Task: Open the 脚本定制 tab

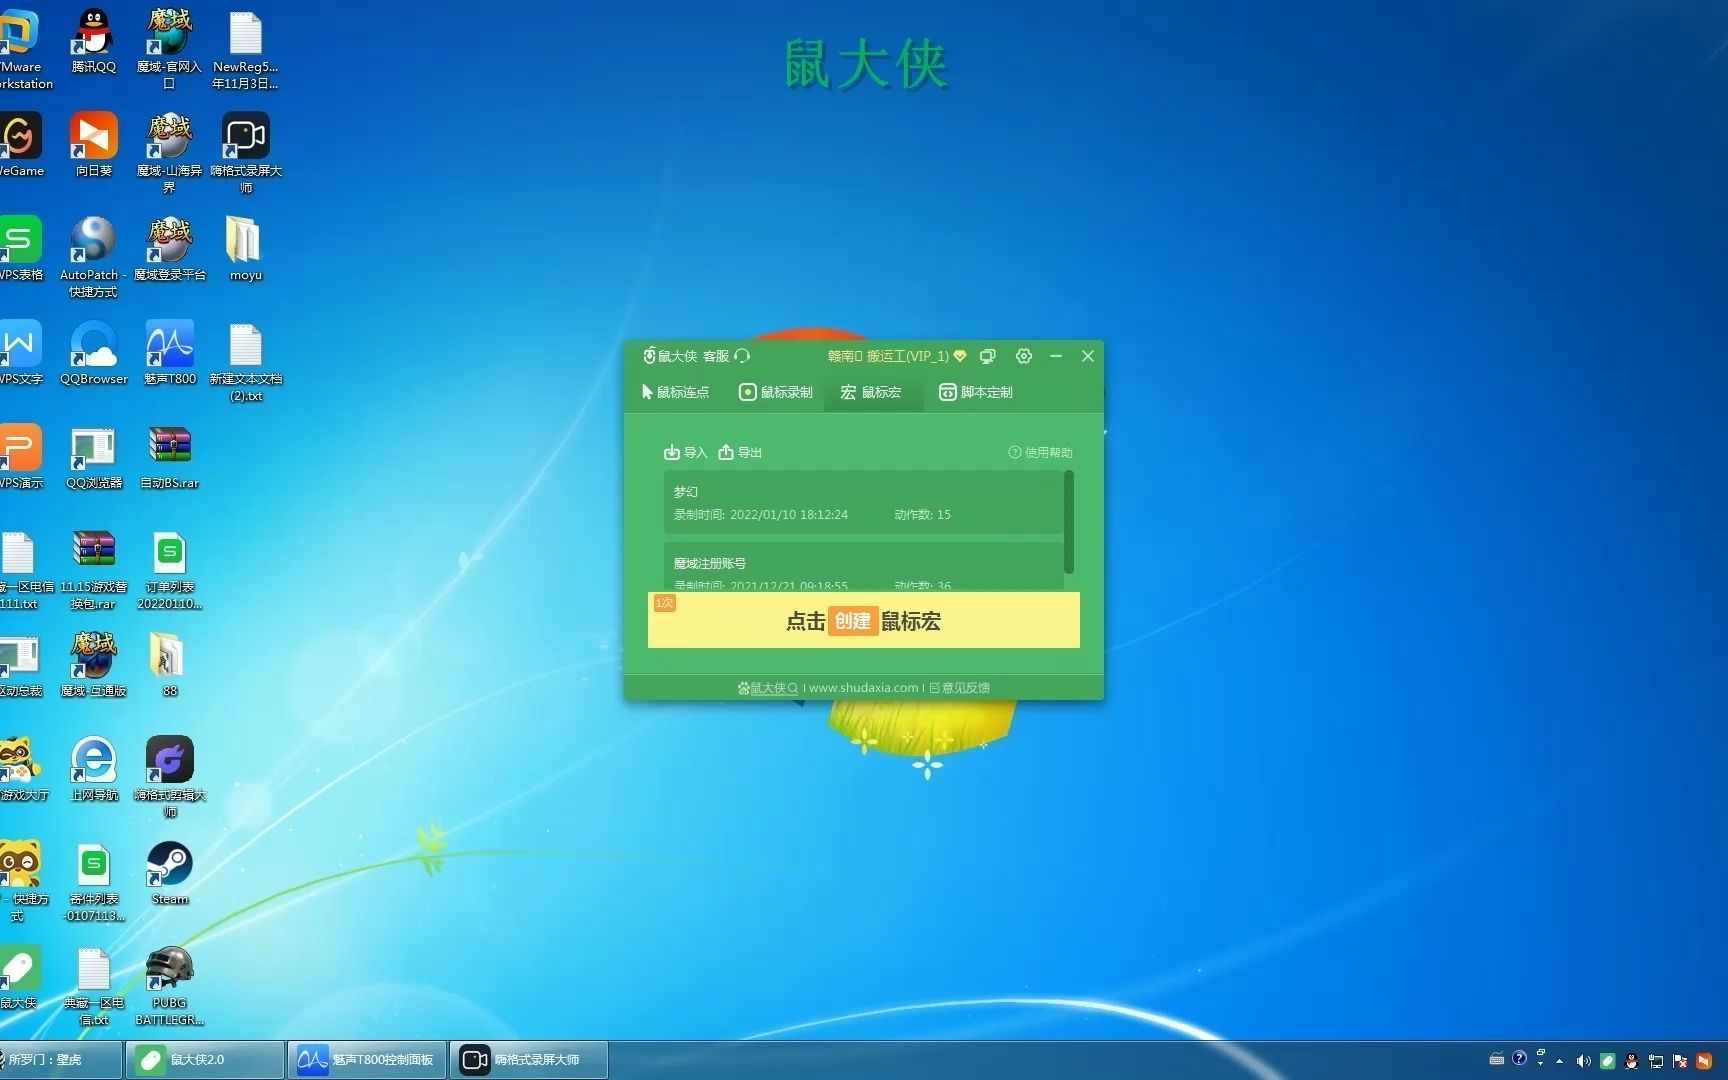Action: point(976,392)
